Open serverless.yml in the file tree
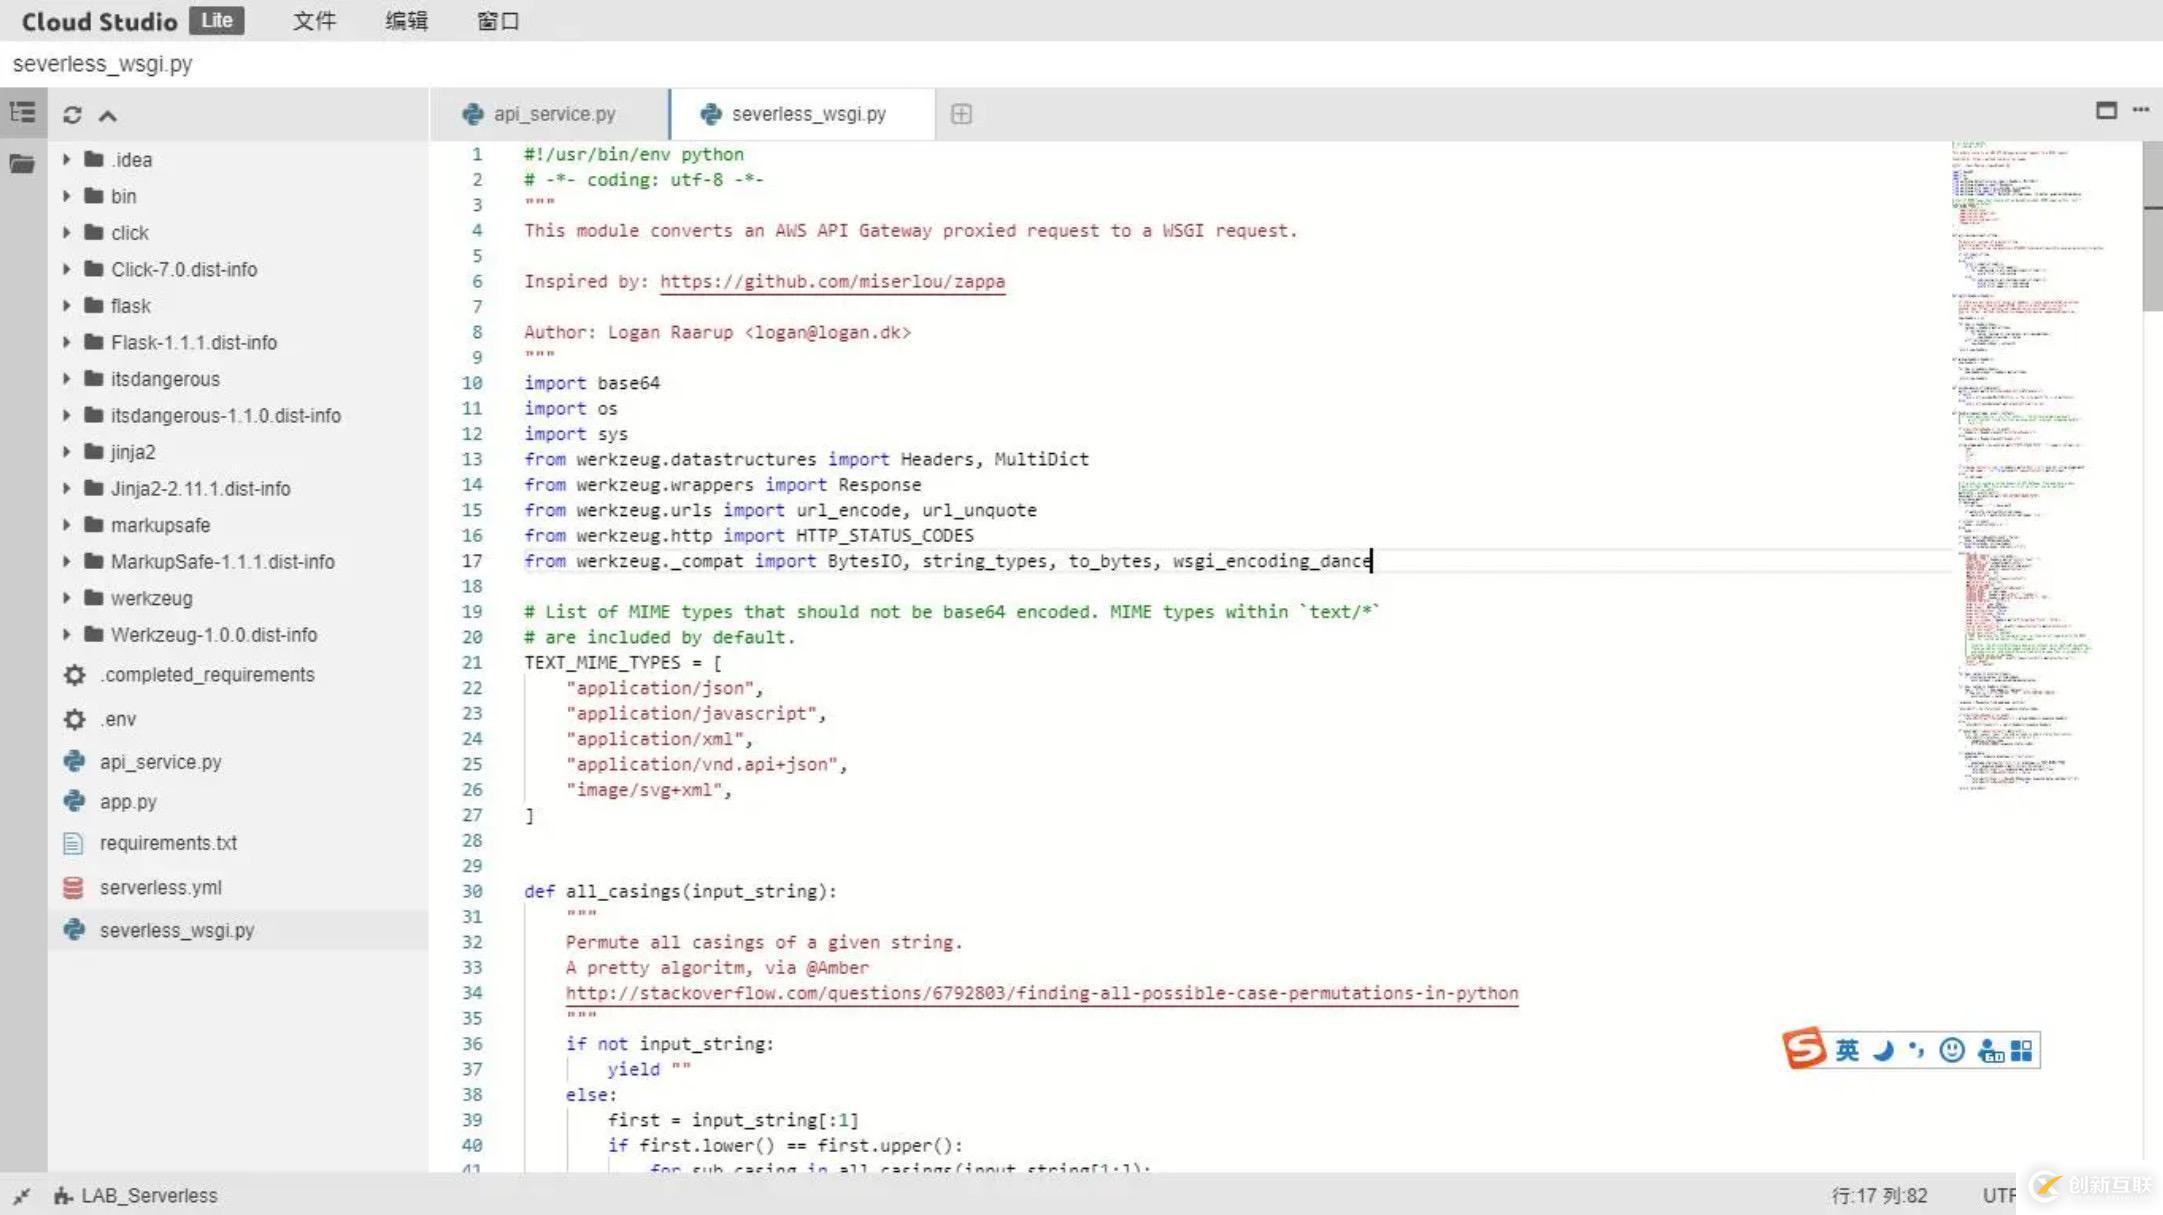Viewport: 2163px width, 1215px height. pyautogui.click(x=160, y=887)
